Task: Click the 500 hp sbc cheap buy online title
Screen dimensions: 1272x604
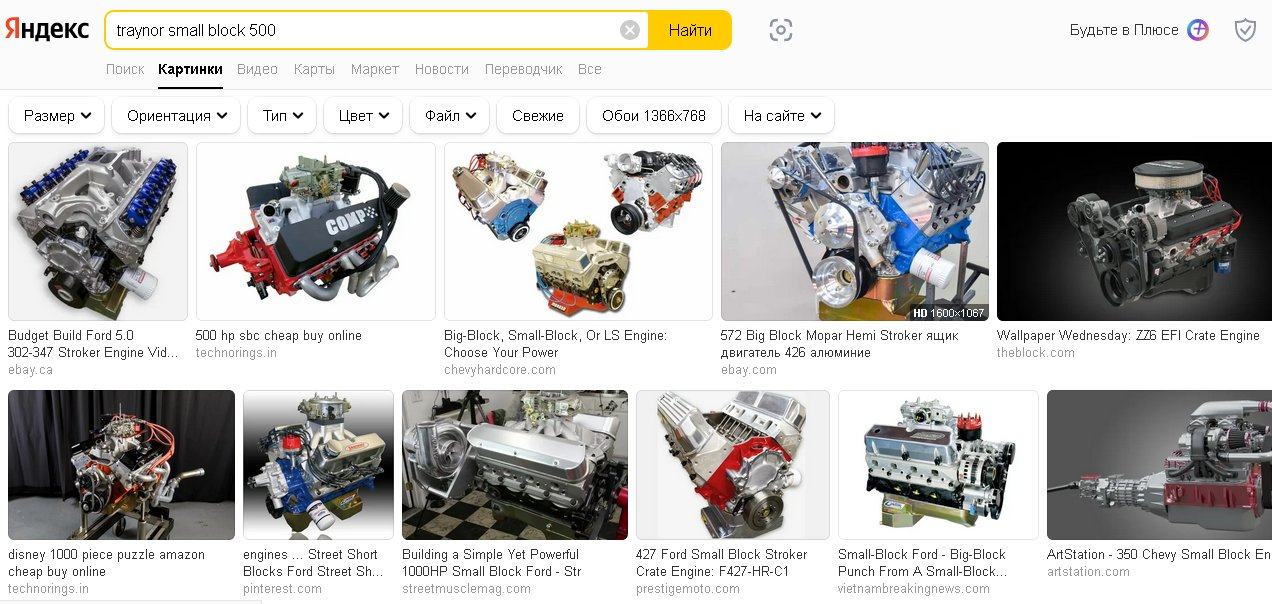Action: 279,335
